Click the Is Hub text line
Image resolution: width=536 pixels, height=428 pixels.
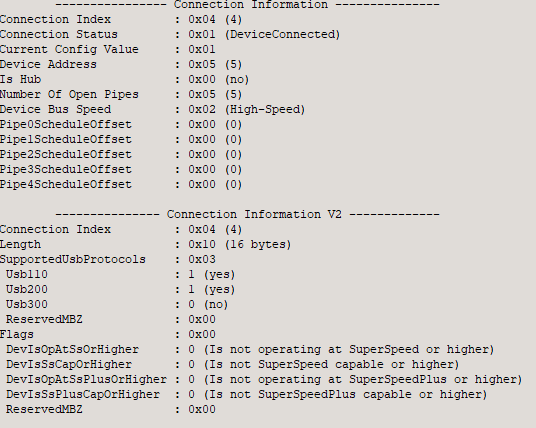pos(124,80)
